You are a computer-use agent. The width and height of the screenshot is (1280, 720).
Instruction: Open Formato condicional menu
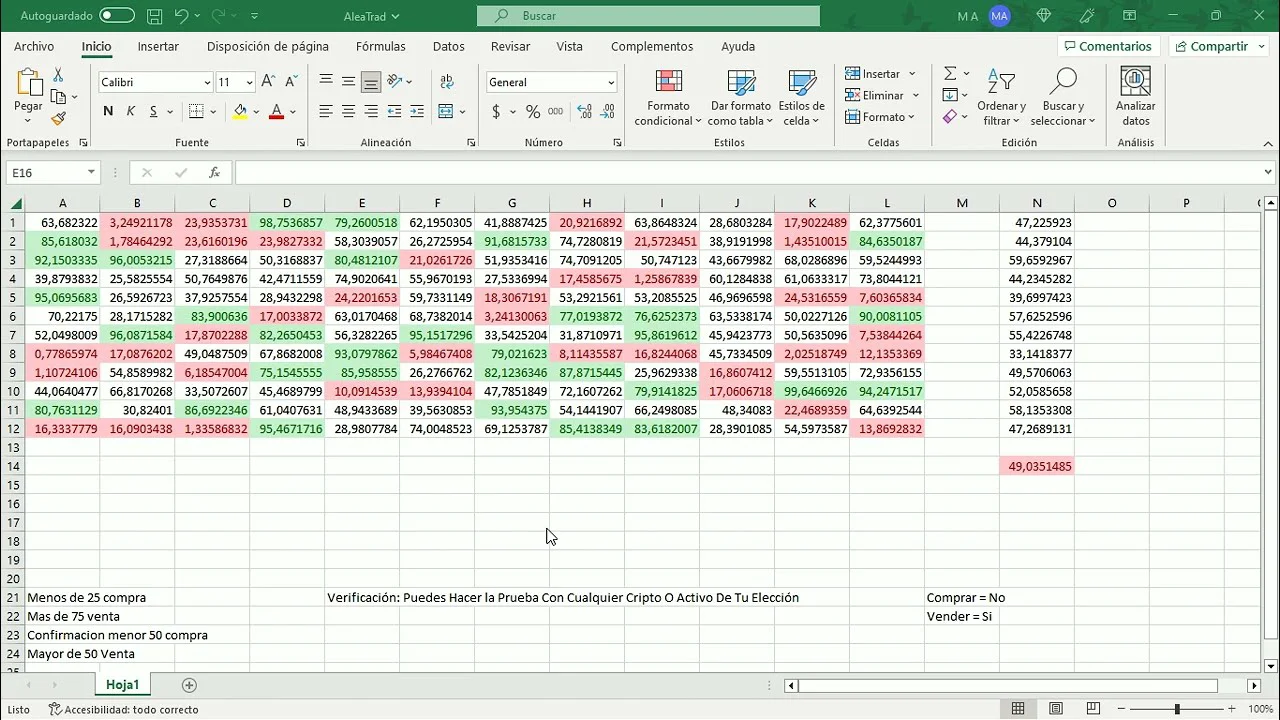click(x=668, y=99)
